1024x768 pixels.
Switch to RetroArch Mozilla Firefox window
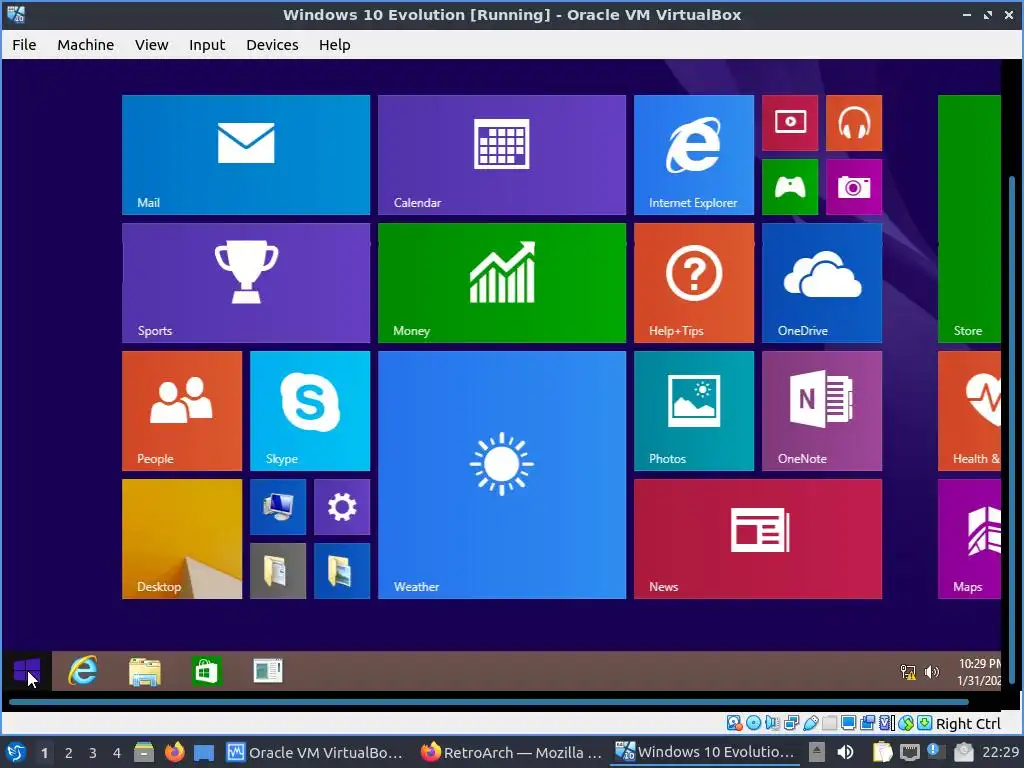click(x=511, y=752)
